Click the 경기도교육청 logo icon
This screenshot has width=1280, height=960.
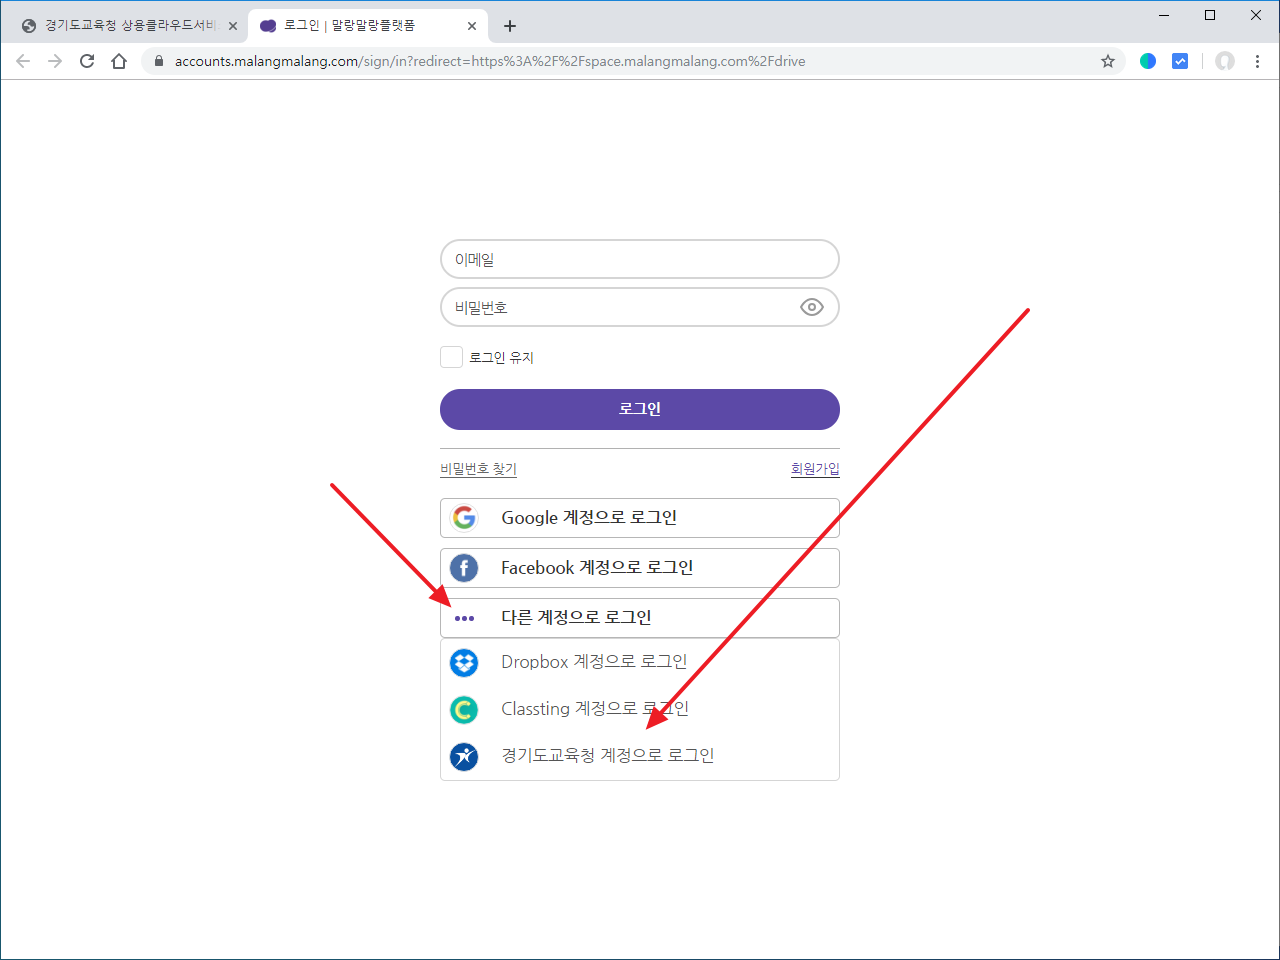(464, 756)
